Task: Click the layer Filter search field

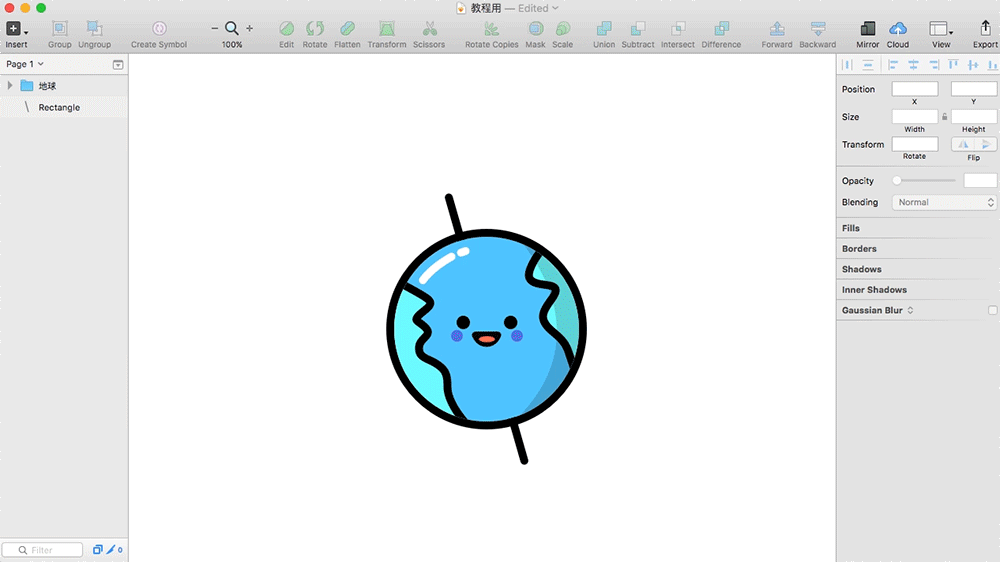Action: [43, 550]
